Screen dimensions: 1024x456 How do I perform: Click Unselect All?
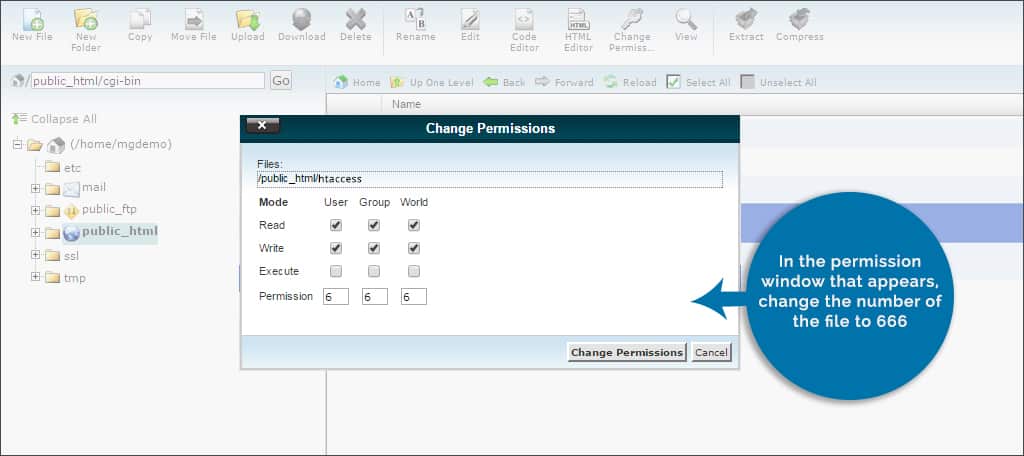tap(778, 82)
